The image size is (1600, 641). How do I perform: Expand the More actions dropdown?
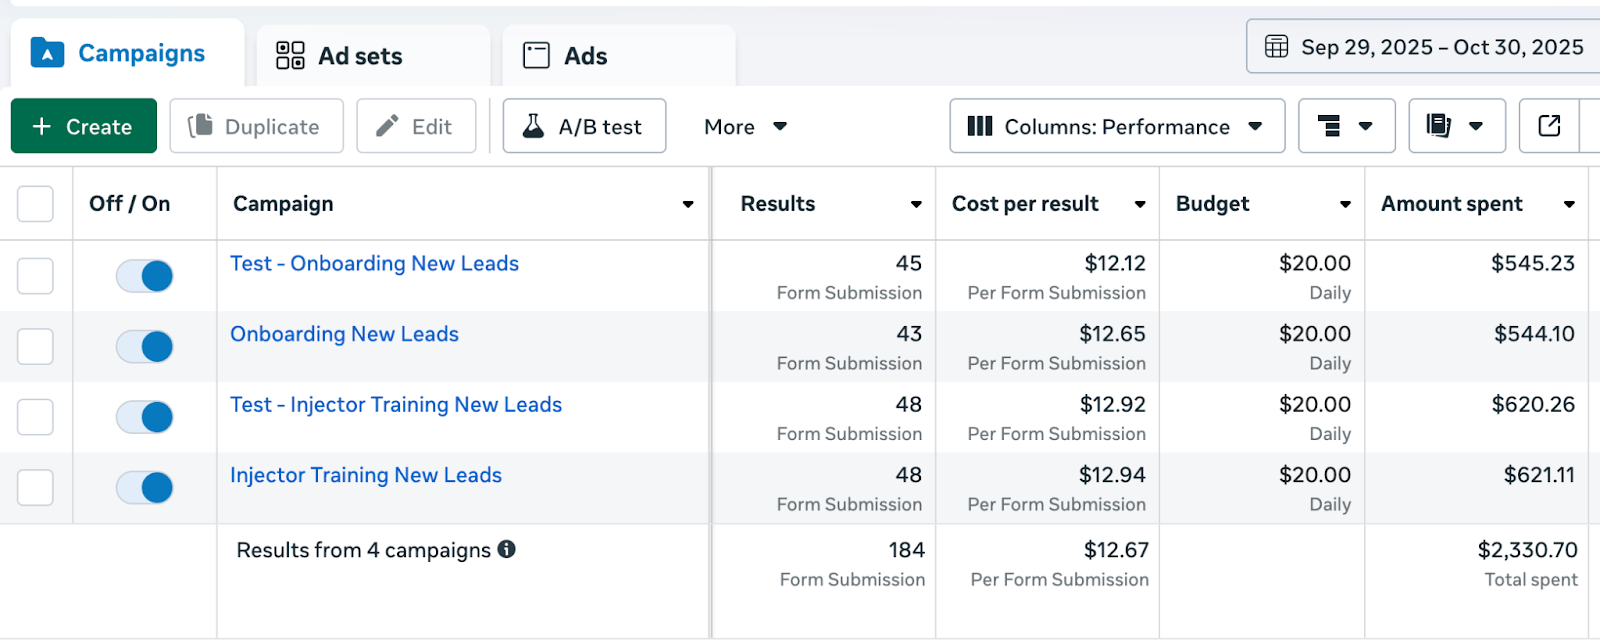[745, 127]
